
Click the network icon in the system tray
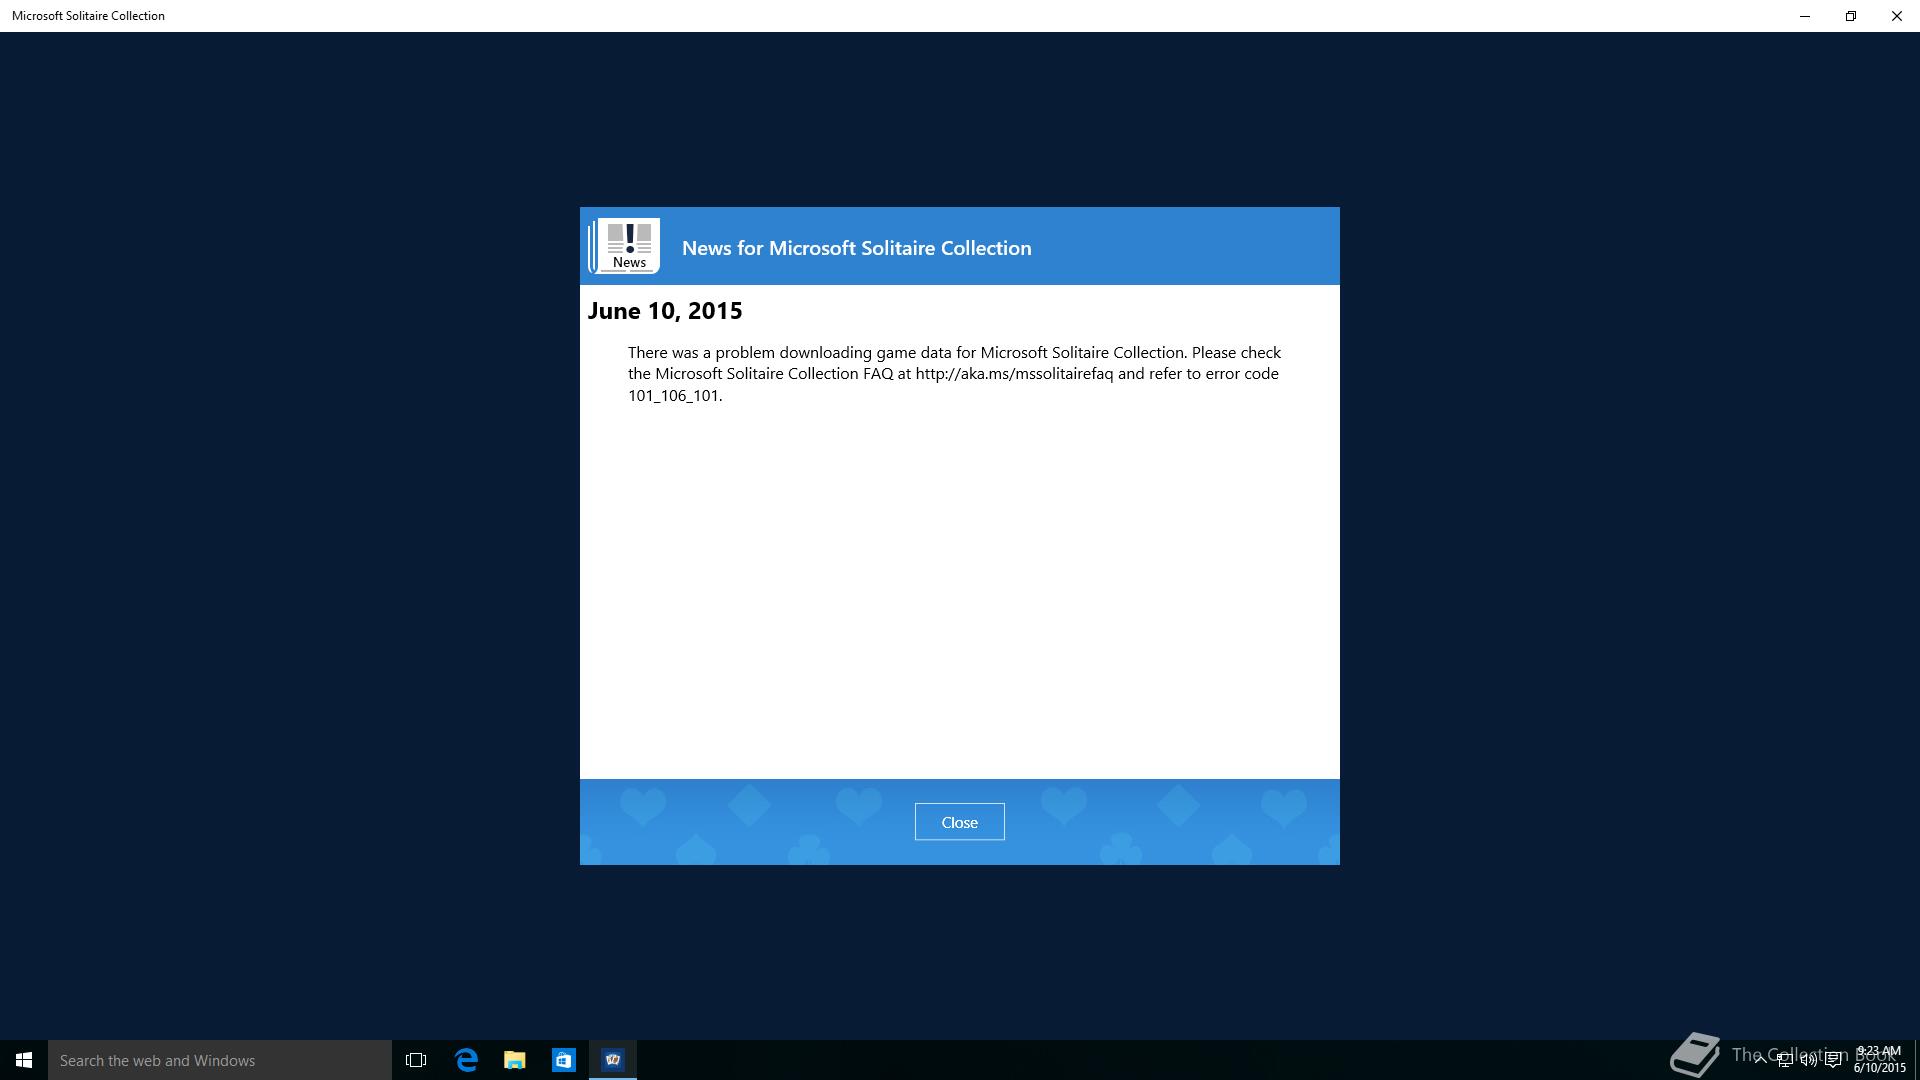[x=1785, y=1060]
